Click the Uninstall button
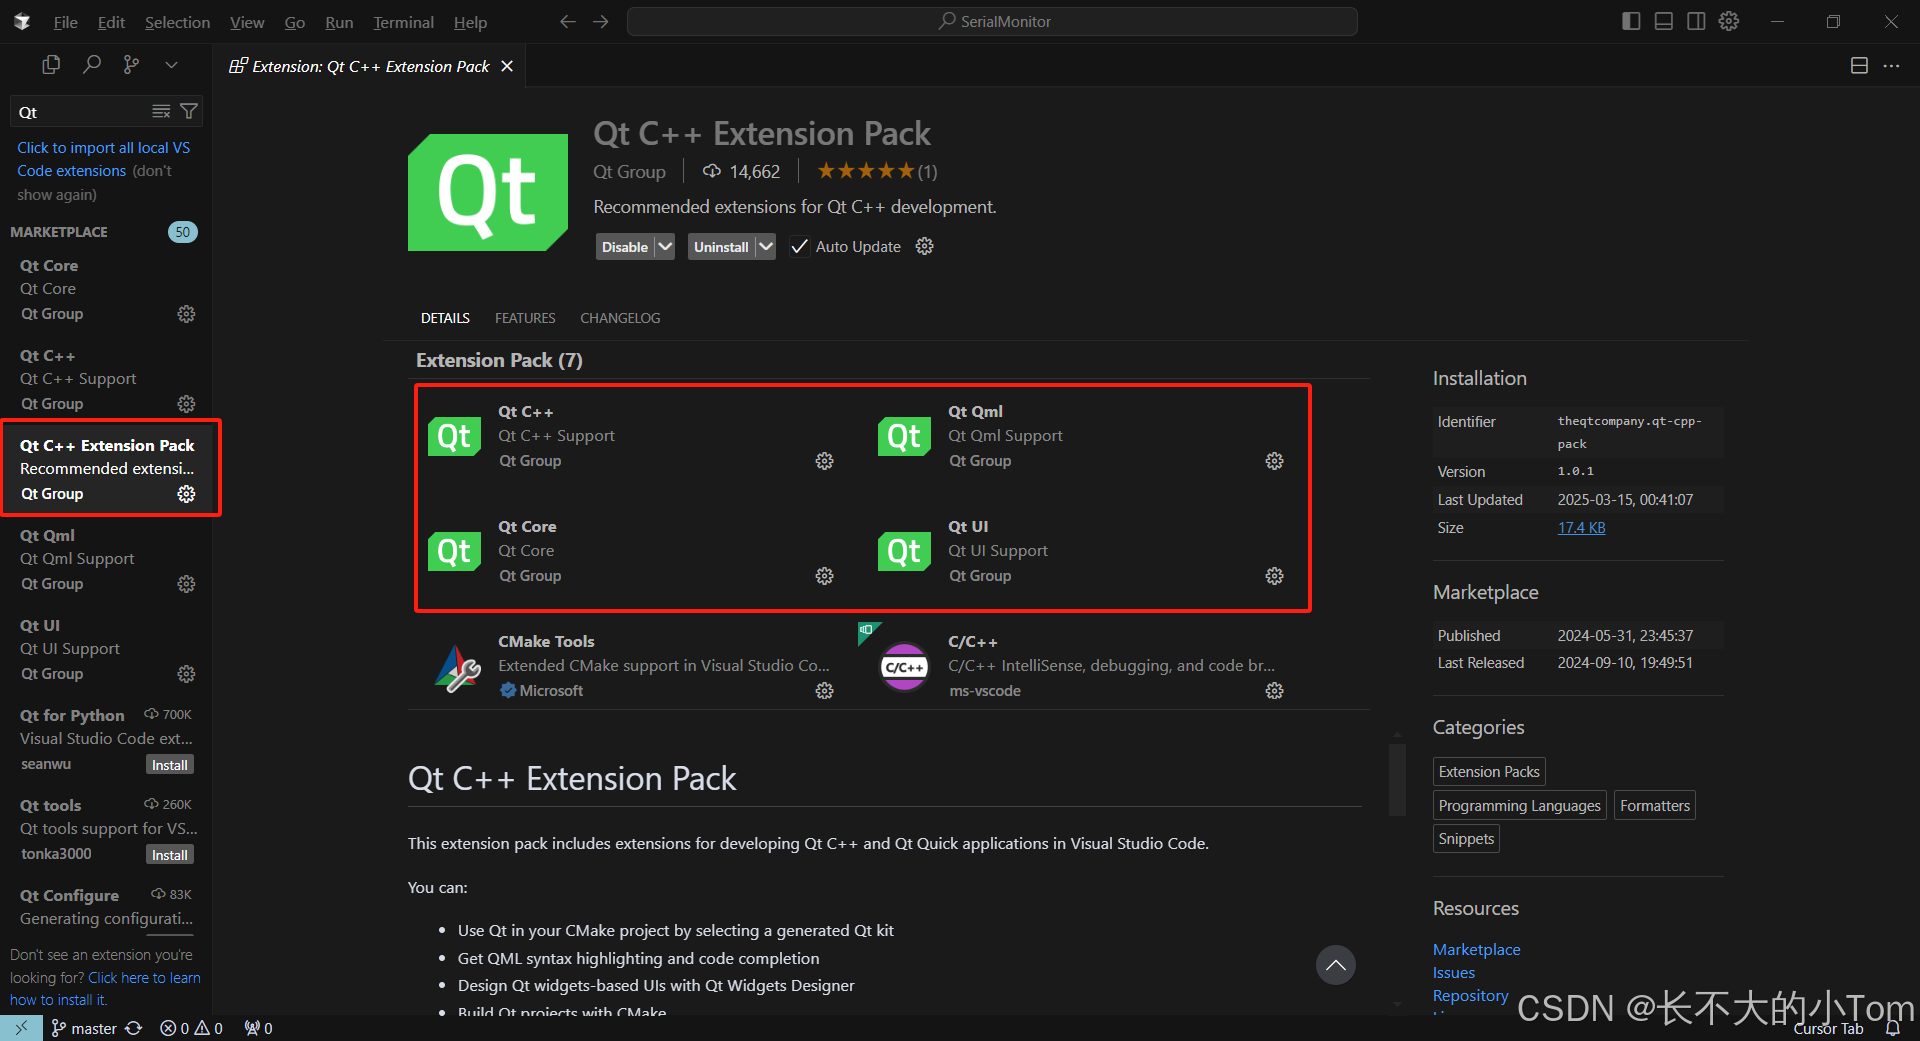Screen dimensions: 1920x1041 [721, 247]
